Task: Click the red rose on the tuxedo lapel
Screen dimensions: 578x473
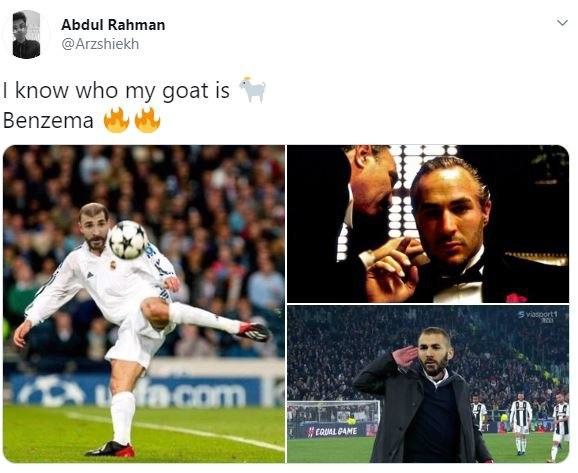Action: 516,298
